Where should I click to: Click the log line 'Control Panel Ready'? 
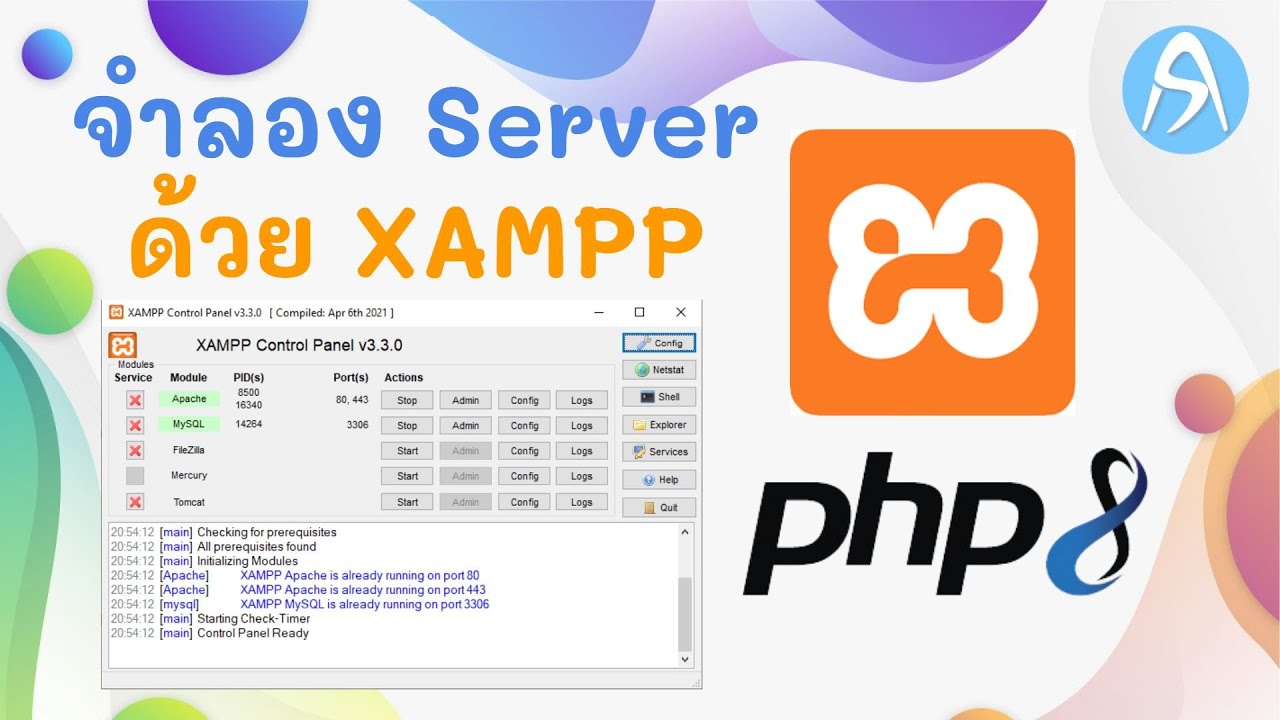tap(253, 633)
